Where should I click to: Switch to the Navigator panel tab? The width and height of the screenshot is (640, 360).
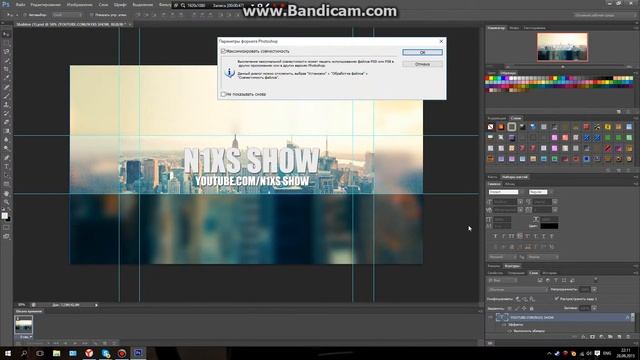[496, 28]
